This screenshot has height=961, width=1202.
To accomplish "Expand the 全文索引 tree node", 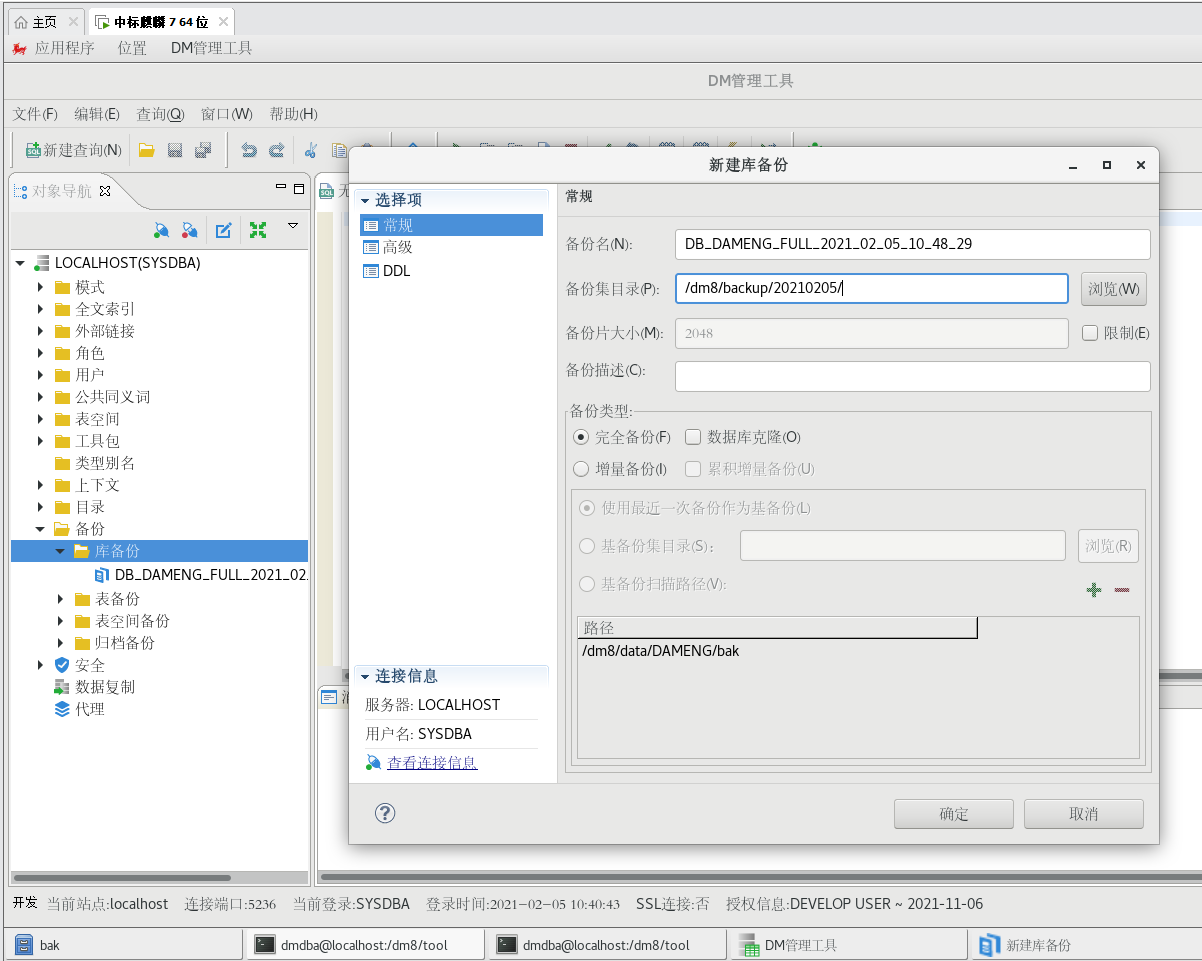I will point(41,309).
